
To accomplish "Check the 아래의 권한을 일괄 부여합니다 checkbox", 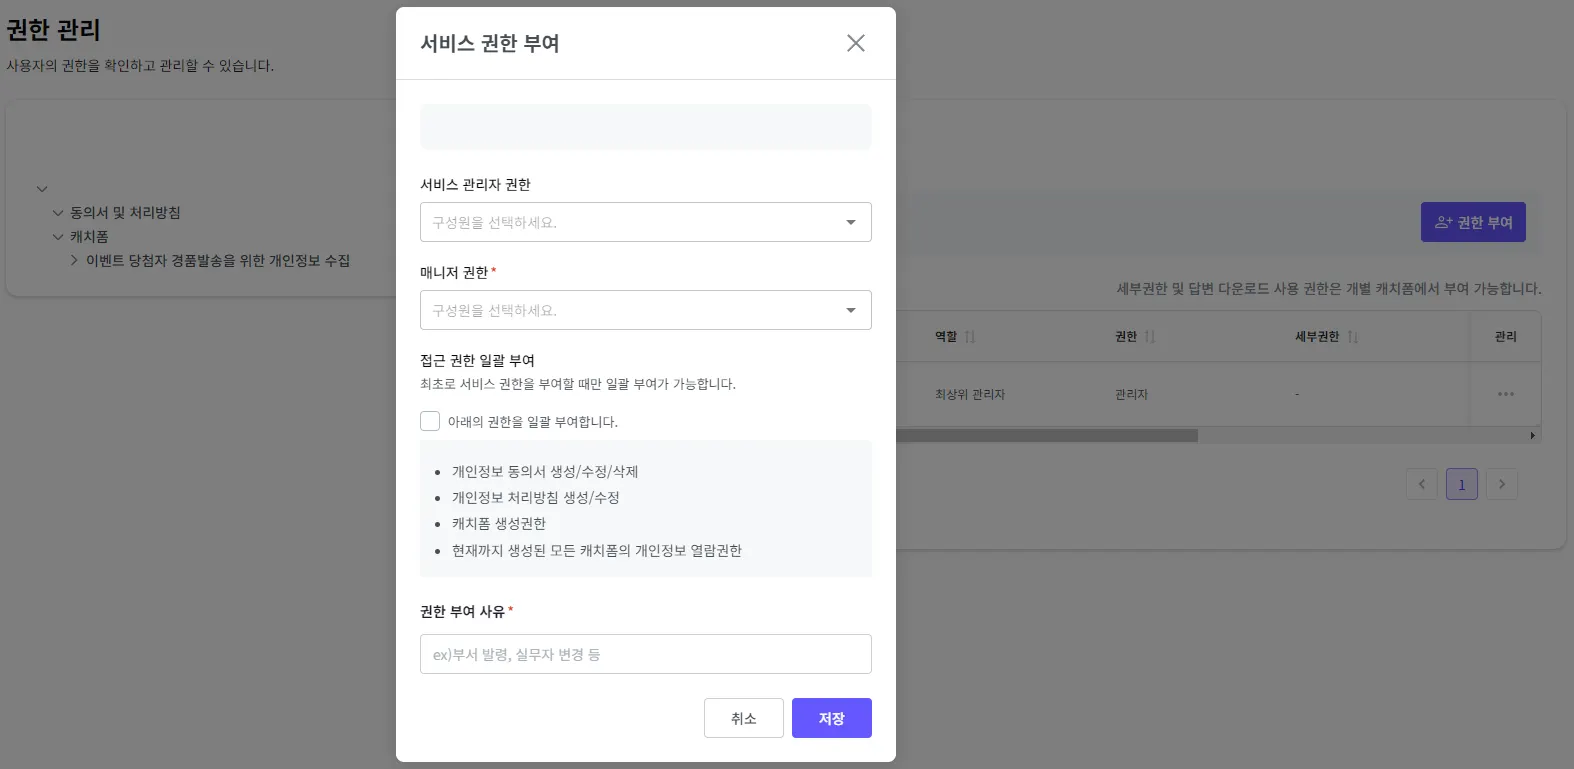I will [430, 421].
